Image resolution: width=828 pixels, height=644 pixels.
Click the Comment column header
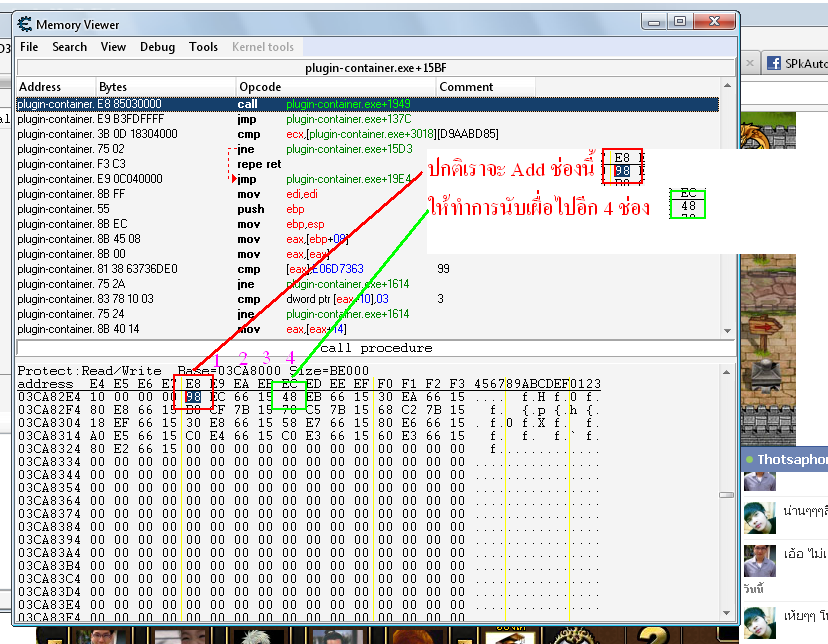point(486,87)
